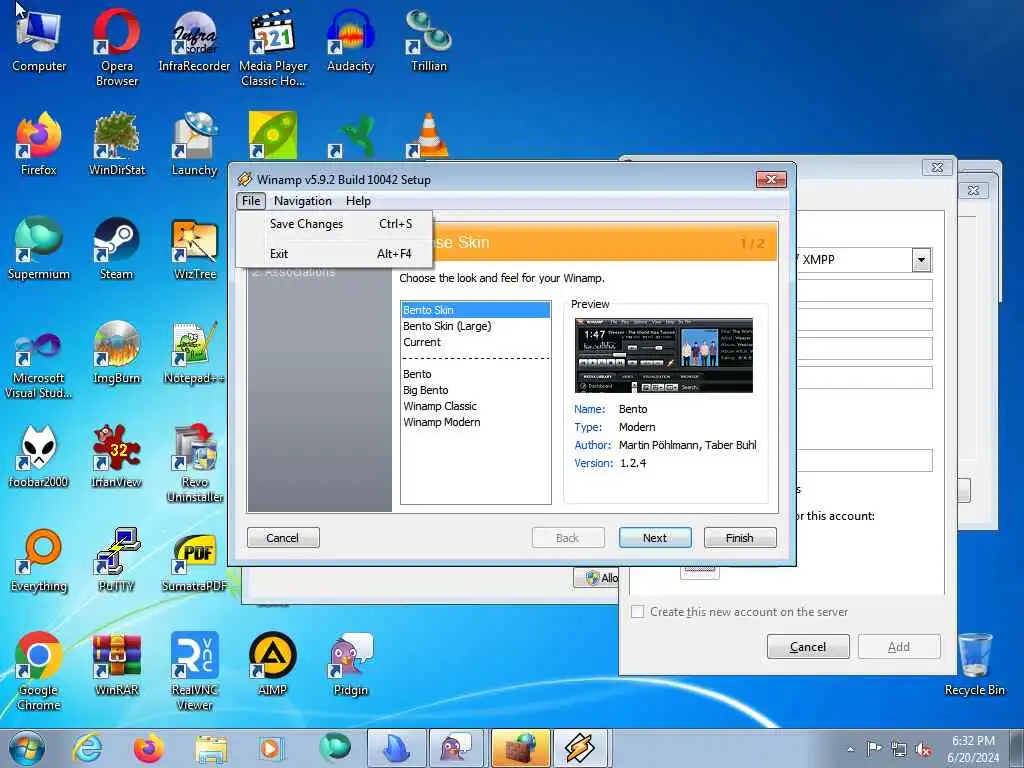Select the WinDirStat desktop icon
1024x768 pixels.
117,144
